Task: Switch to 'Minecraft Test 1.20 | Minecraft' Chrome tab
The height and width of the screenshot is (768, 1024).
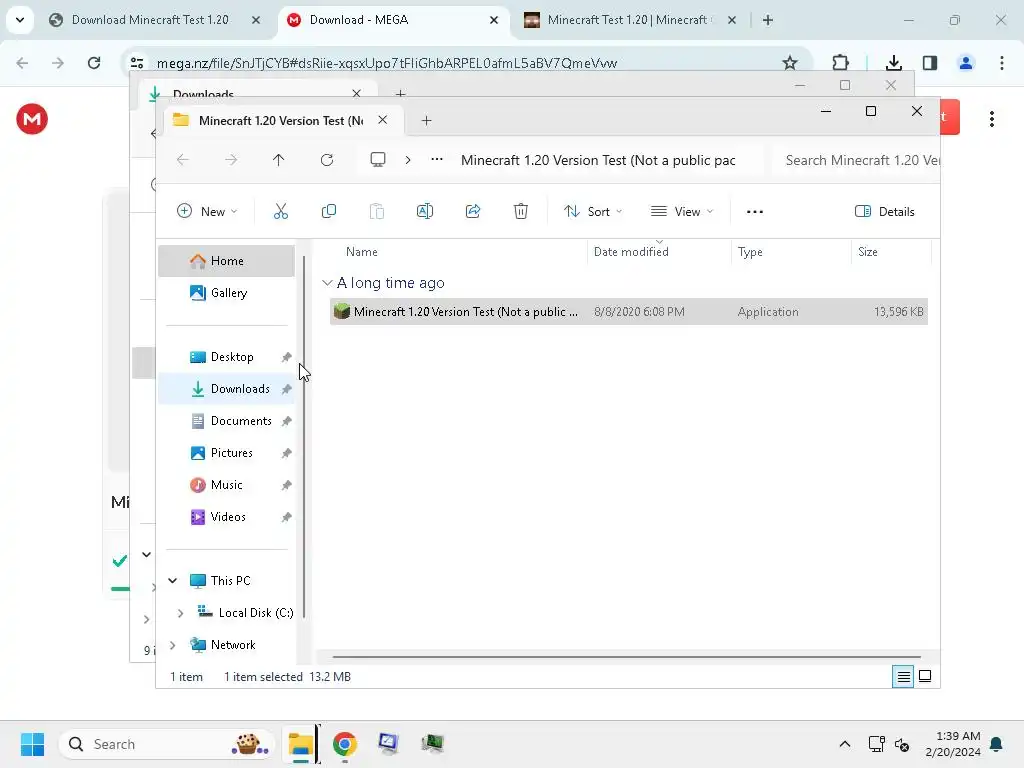Action: tap(631, 20)
